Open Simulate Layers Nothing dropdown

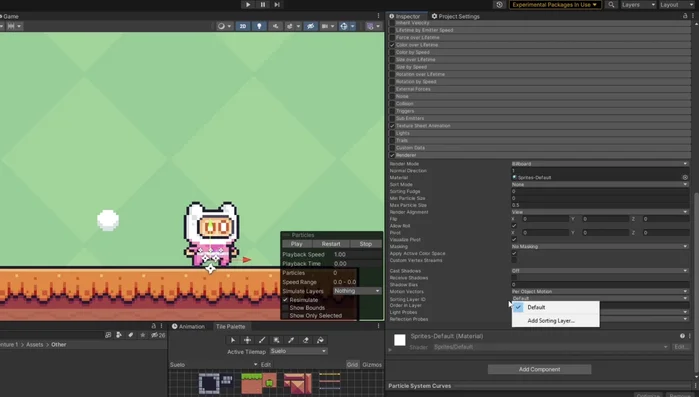357,291
